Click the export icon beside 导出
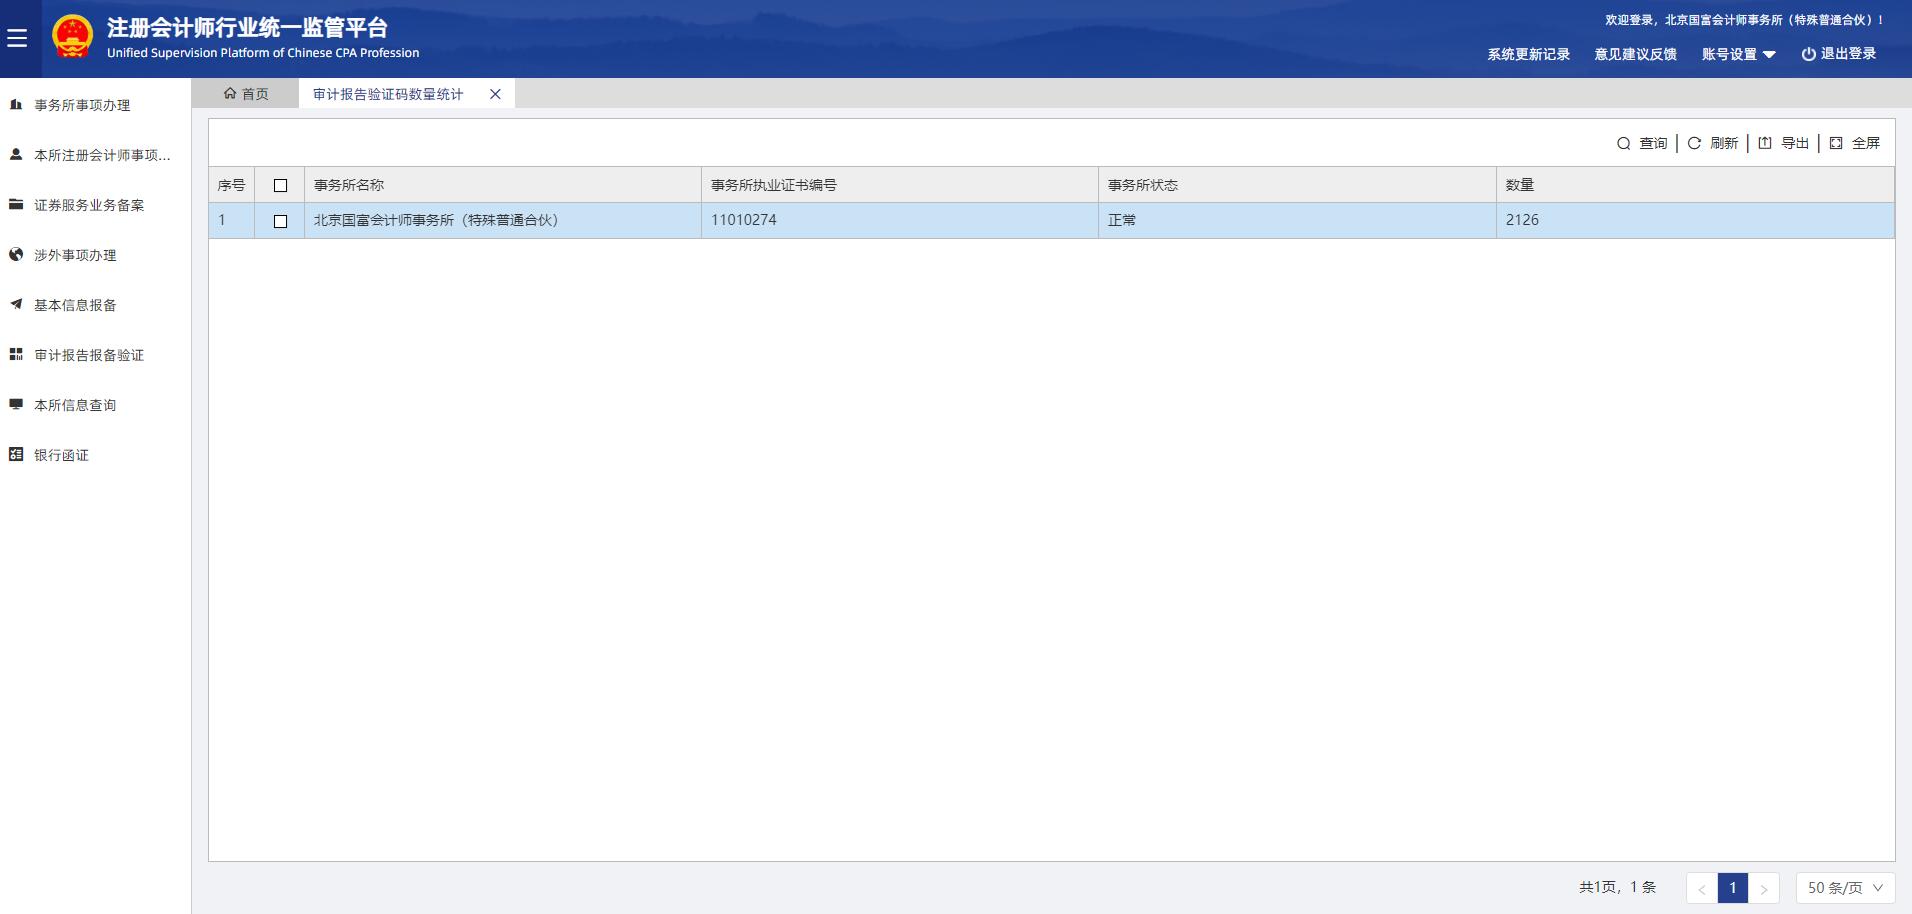 (1765, 144)
